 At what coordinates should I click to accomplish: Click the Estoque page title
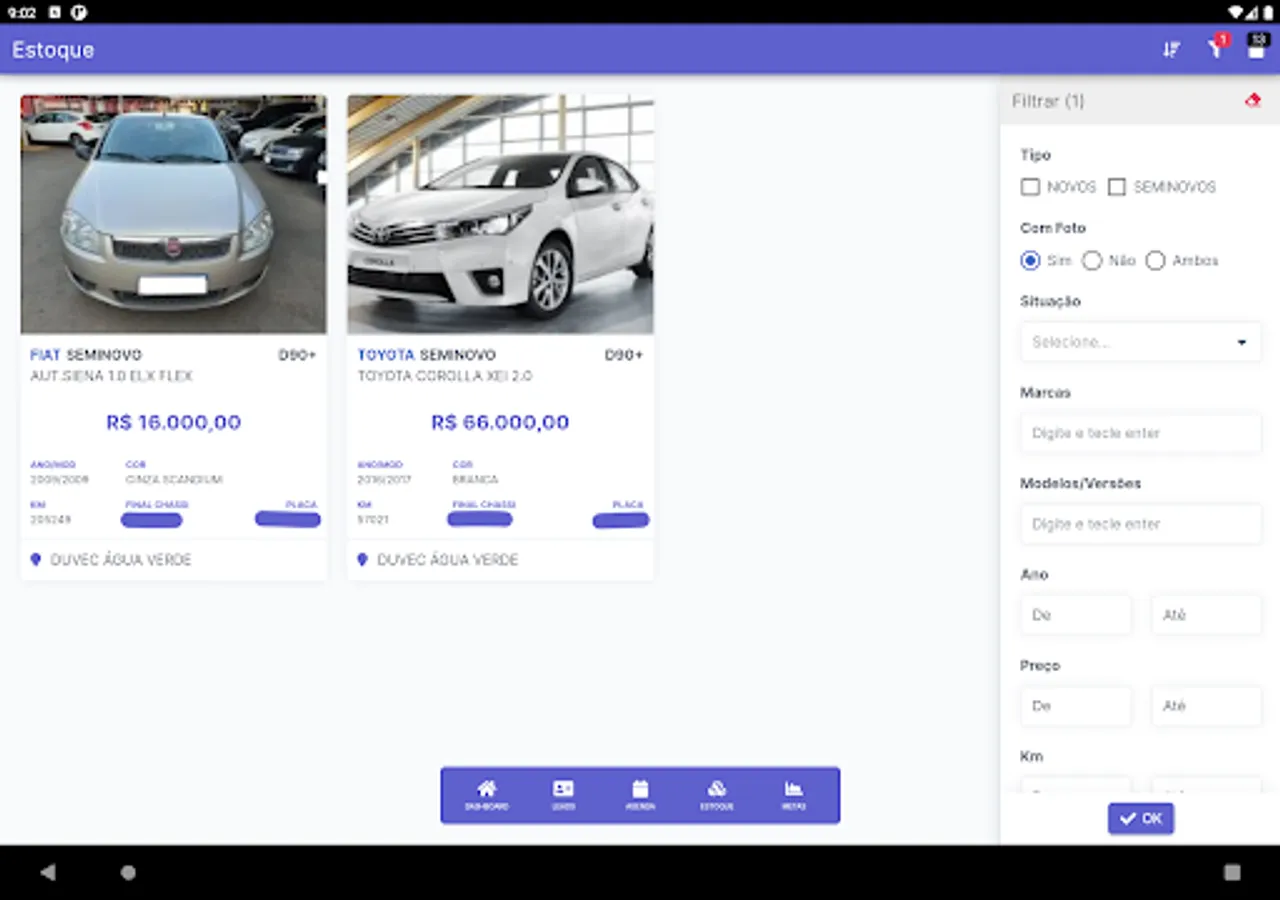pyautogui.click(x=53, y=50)
